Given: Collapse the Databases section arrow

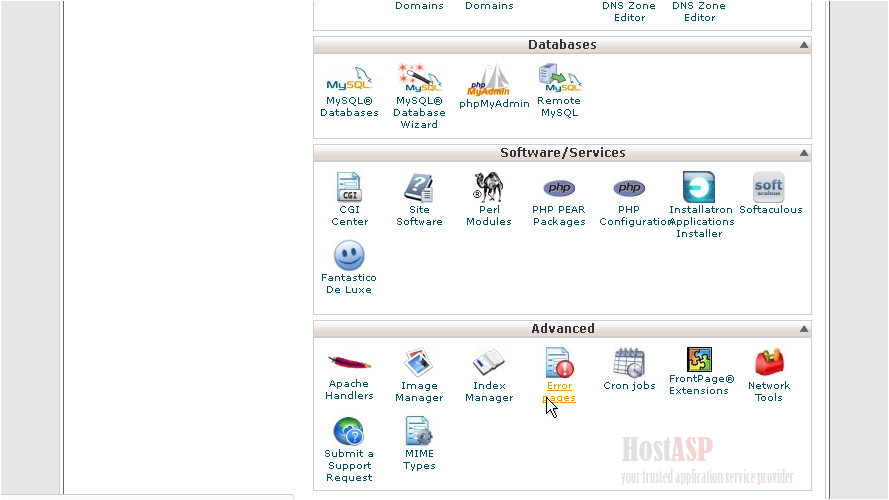Looking at the screenshot, I should pyautogui.click(x=804, y=45).
